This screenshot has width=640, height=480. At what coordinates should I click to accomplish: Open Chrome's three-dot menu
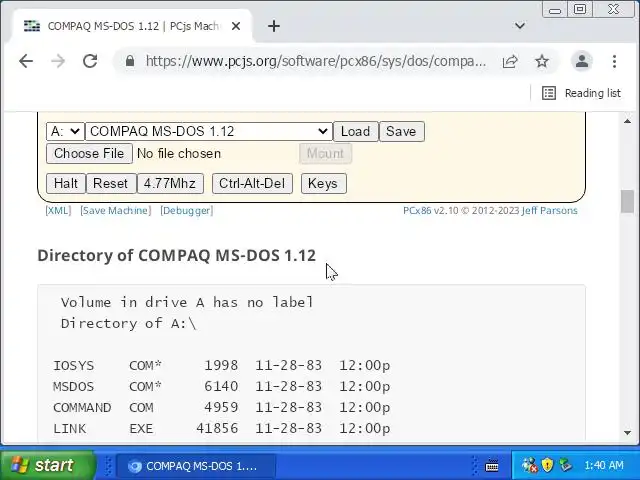coord(614,61)
